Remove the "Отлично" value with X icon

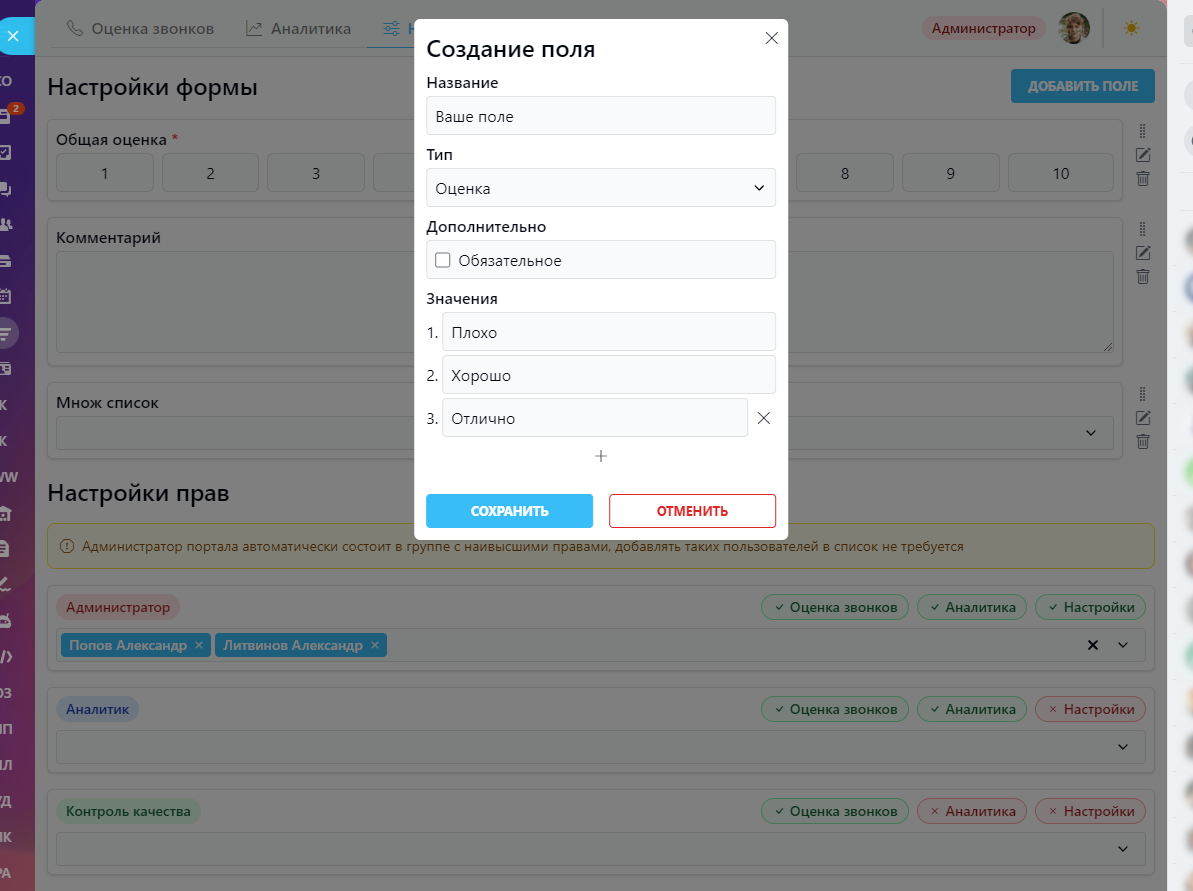pos(764,419)
